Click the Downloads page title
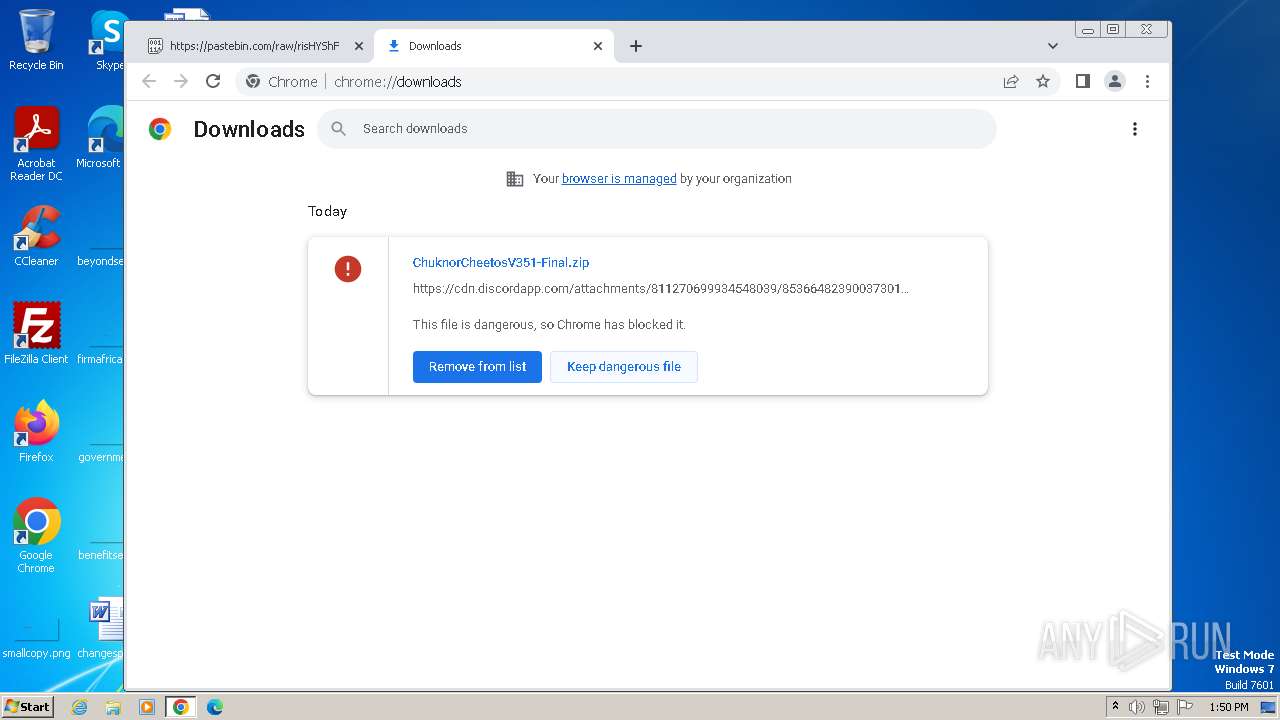This screenshot has height=720, width=1280. click(249, 129)
